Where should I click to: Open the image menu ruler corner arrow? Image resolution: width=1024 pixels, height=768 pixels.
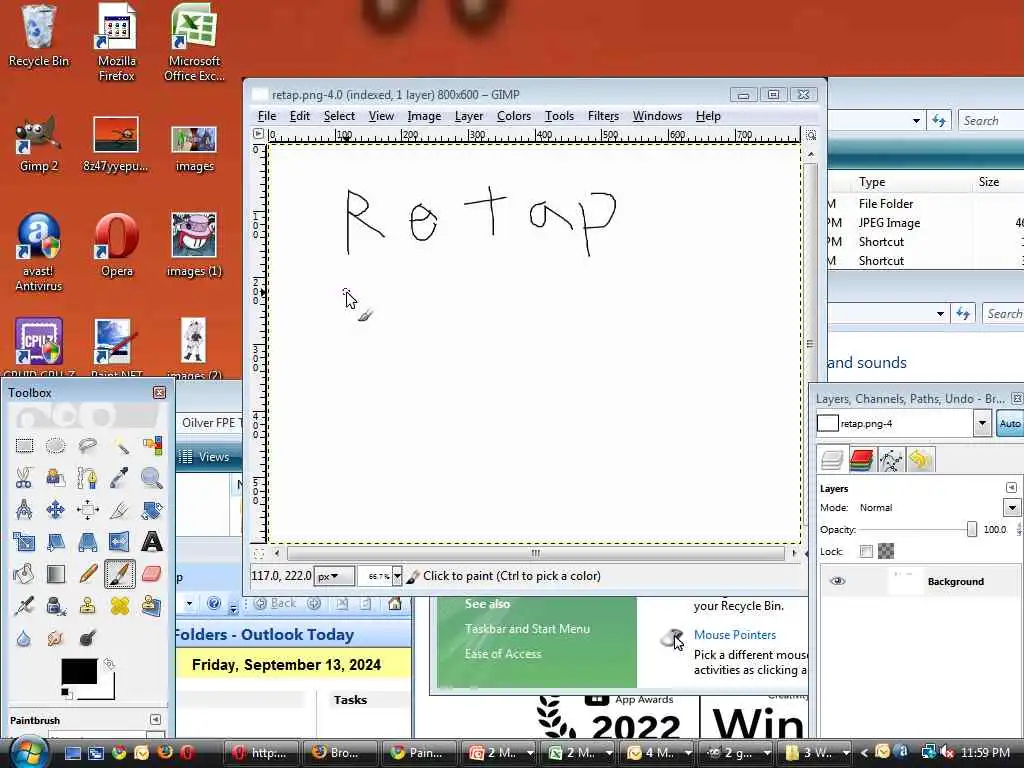pos(259,134)
